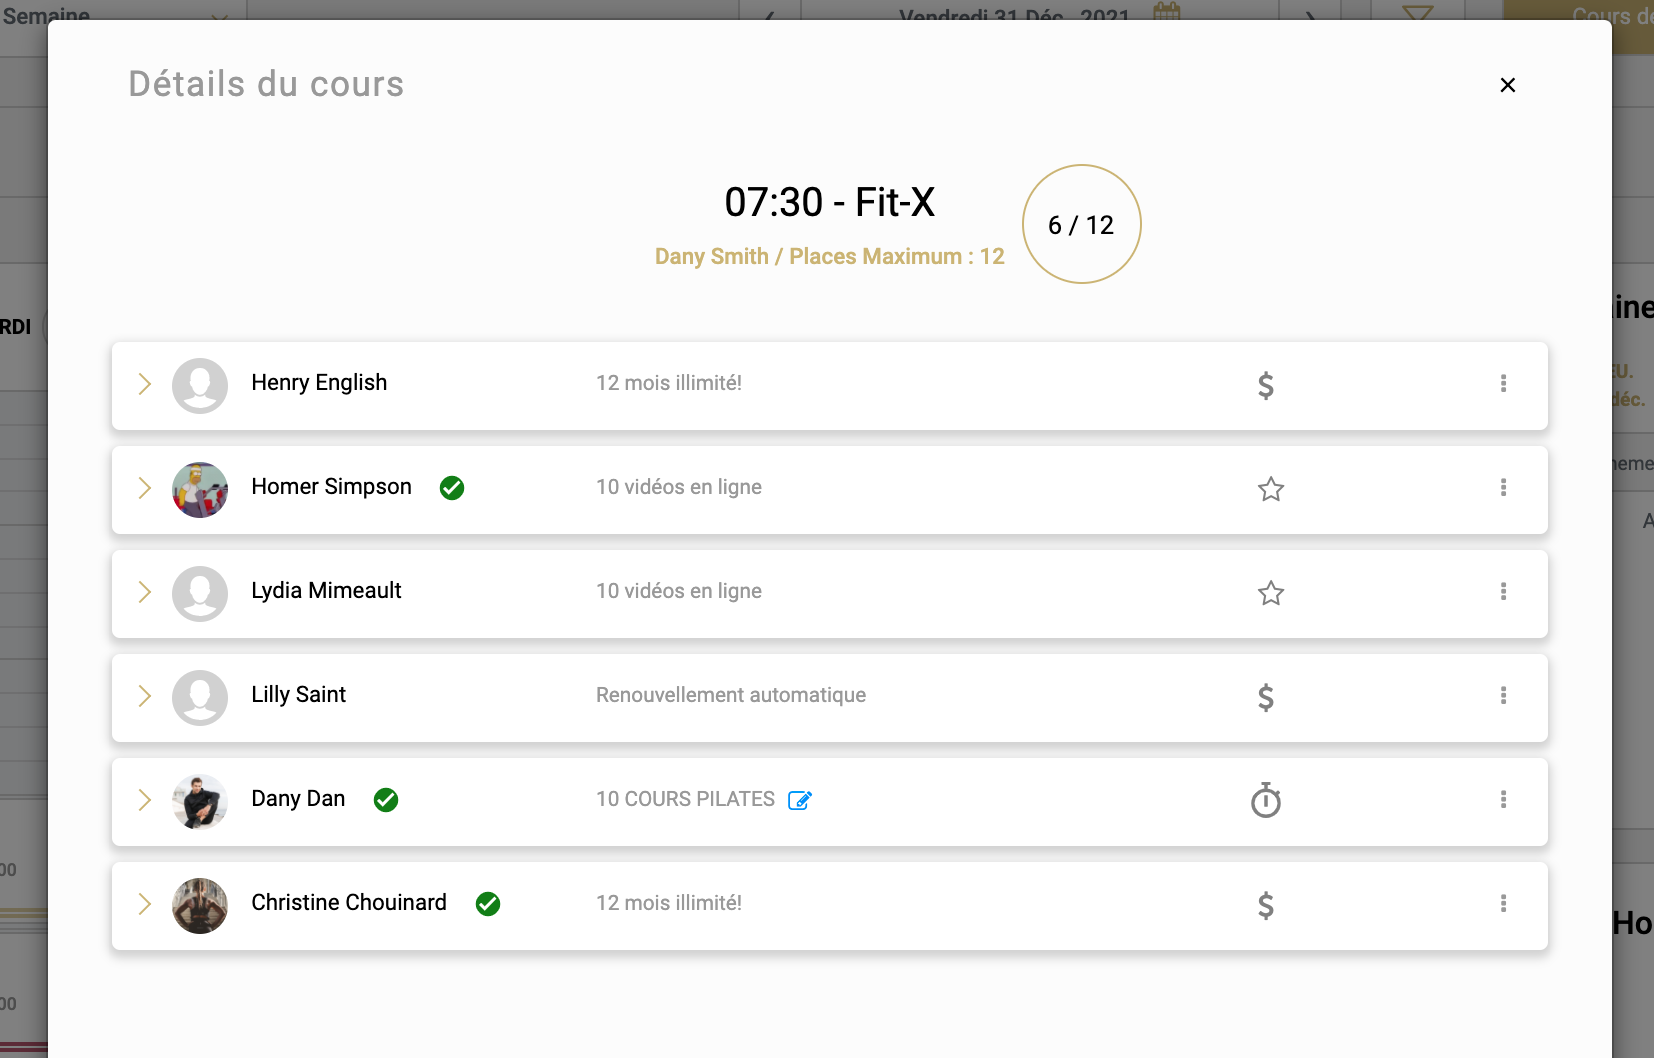This screenshot has width=1654, height=1058.
Task: Toggle the green check beside Dany Dan
Action: coord(386,800)
